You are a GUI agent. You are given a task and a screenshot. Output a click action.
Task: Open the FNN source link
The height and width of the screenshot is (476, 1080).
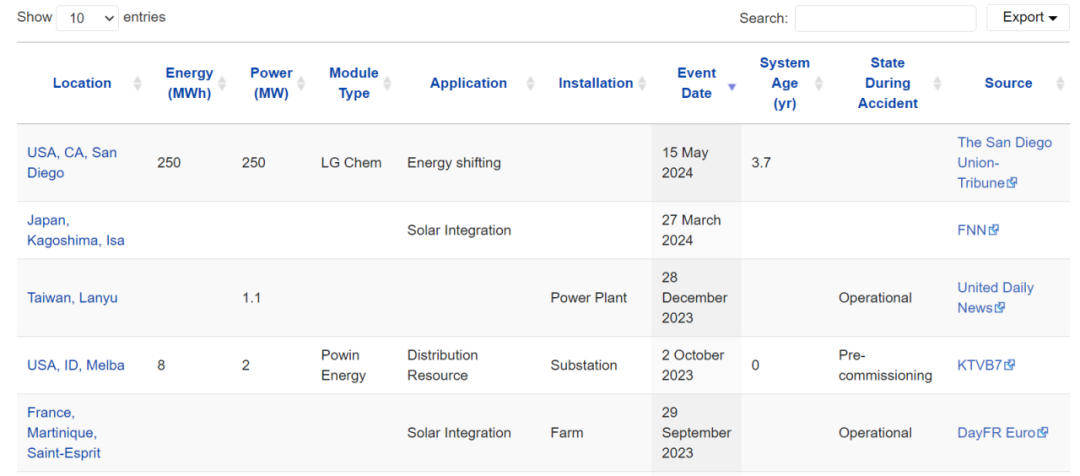[x=977, y=229]
